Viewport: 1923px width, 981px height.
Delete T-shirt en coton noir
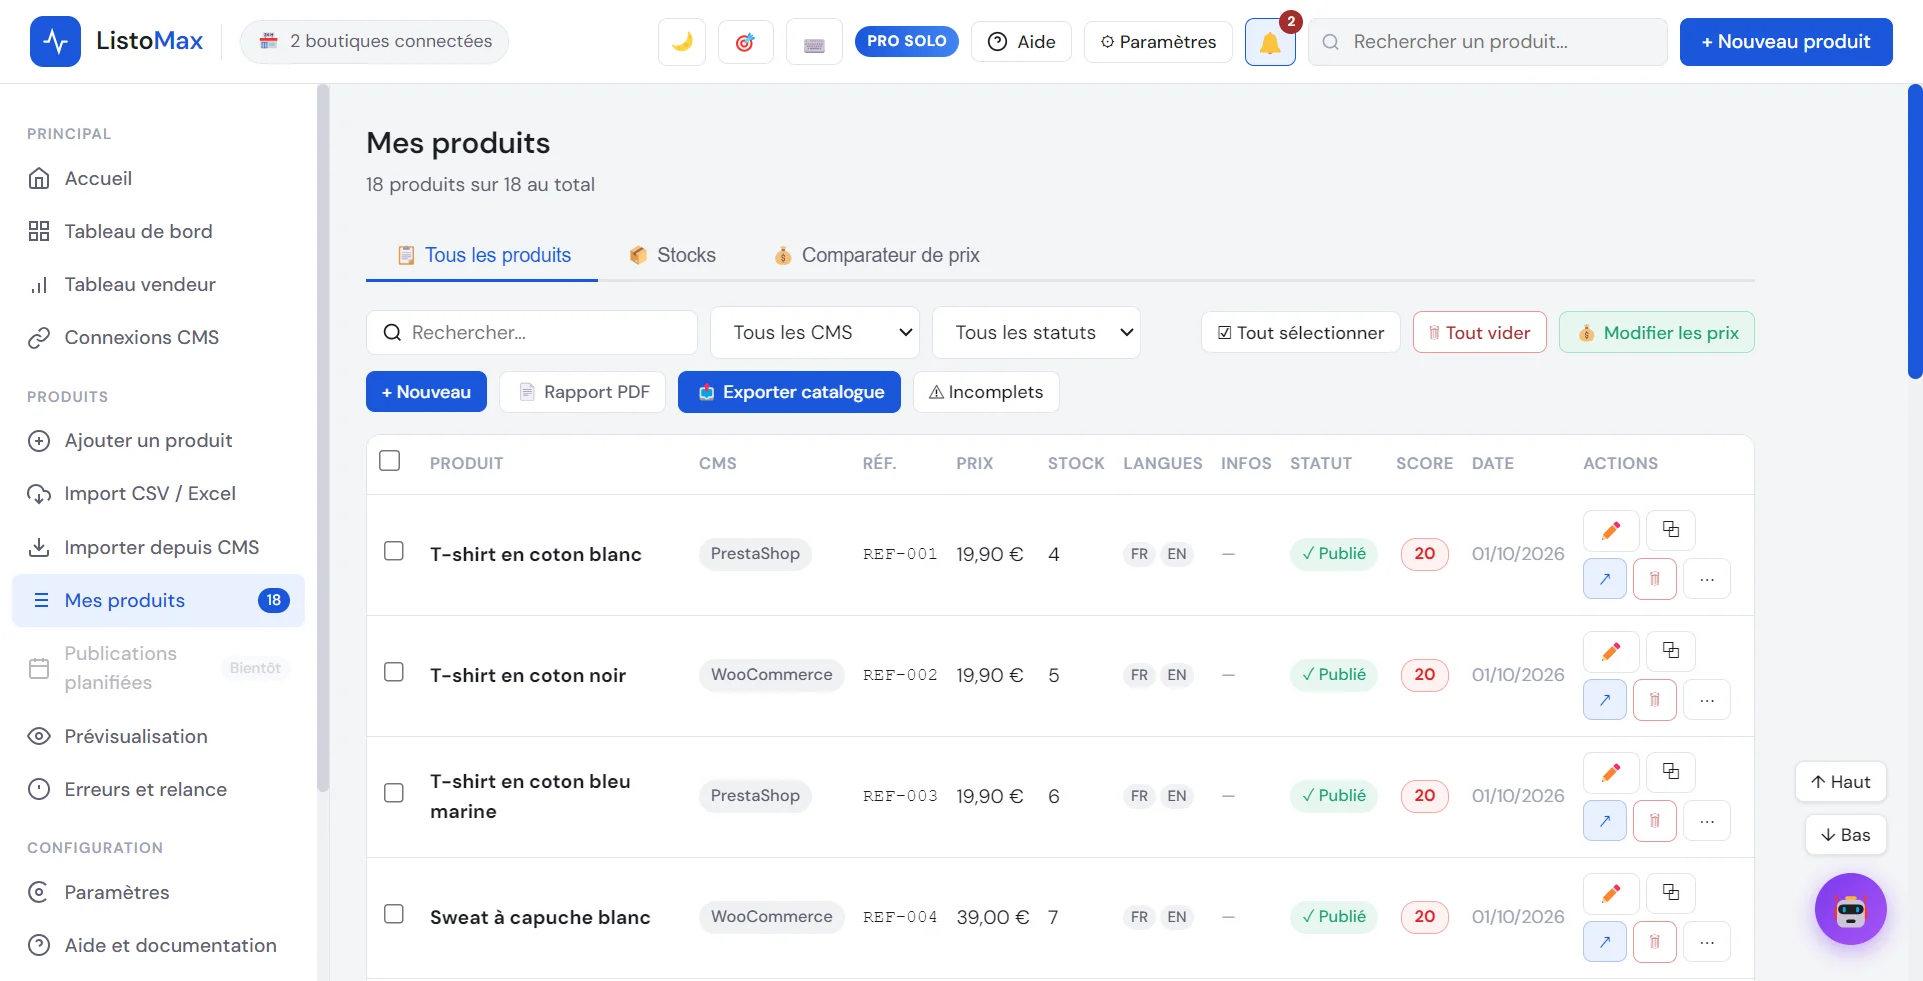tap(1655, 700)
